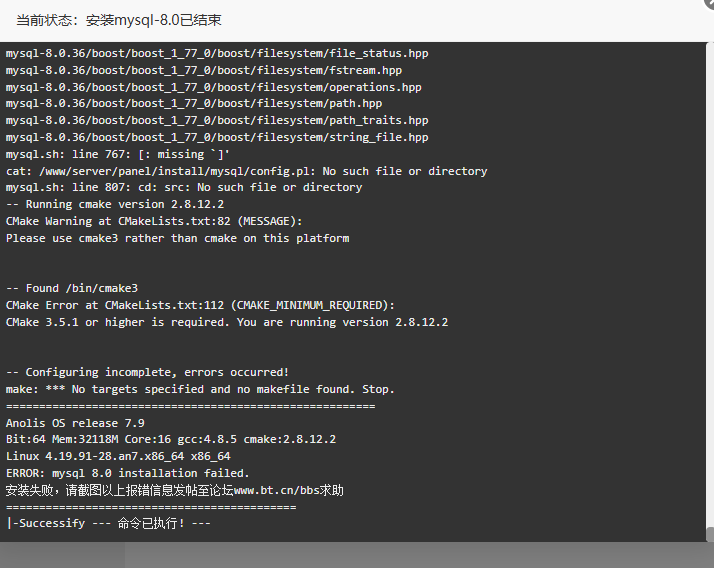Click the 'line 807: cd: src' error line

click(184, 188)
